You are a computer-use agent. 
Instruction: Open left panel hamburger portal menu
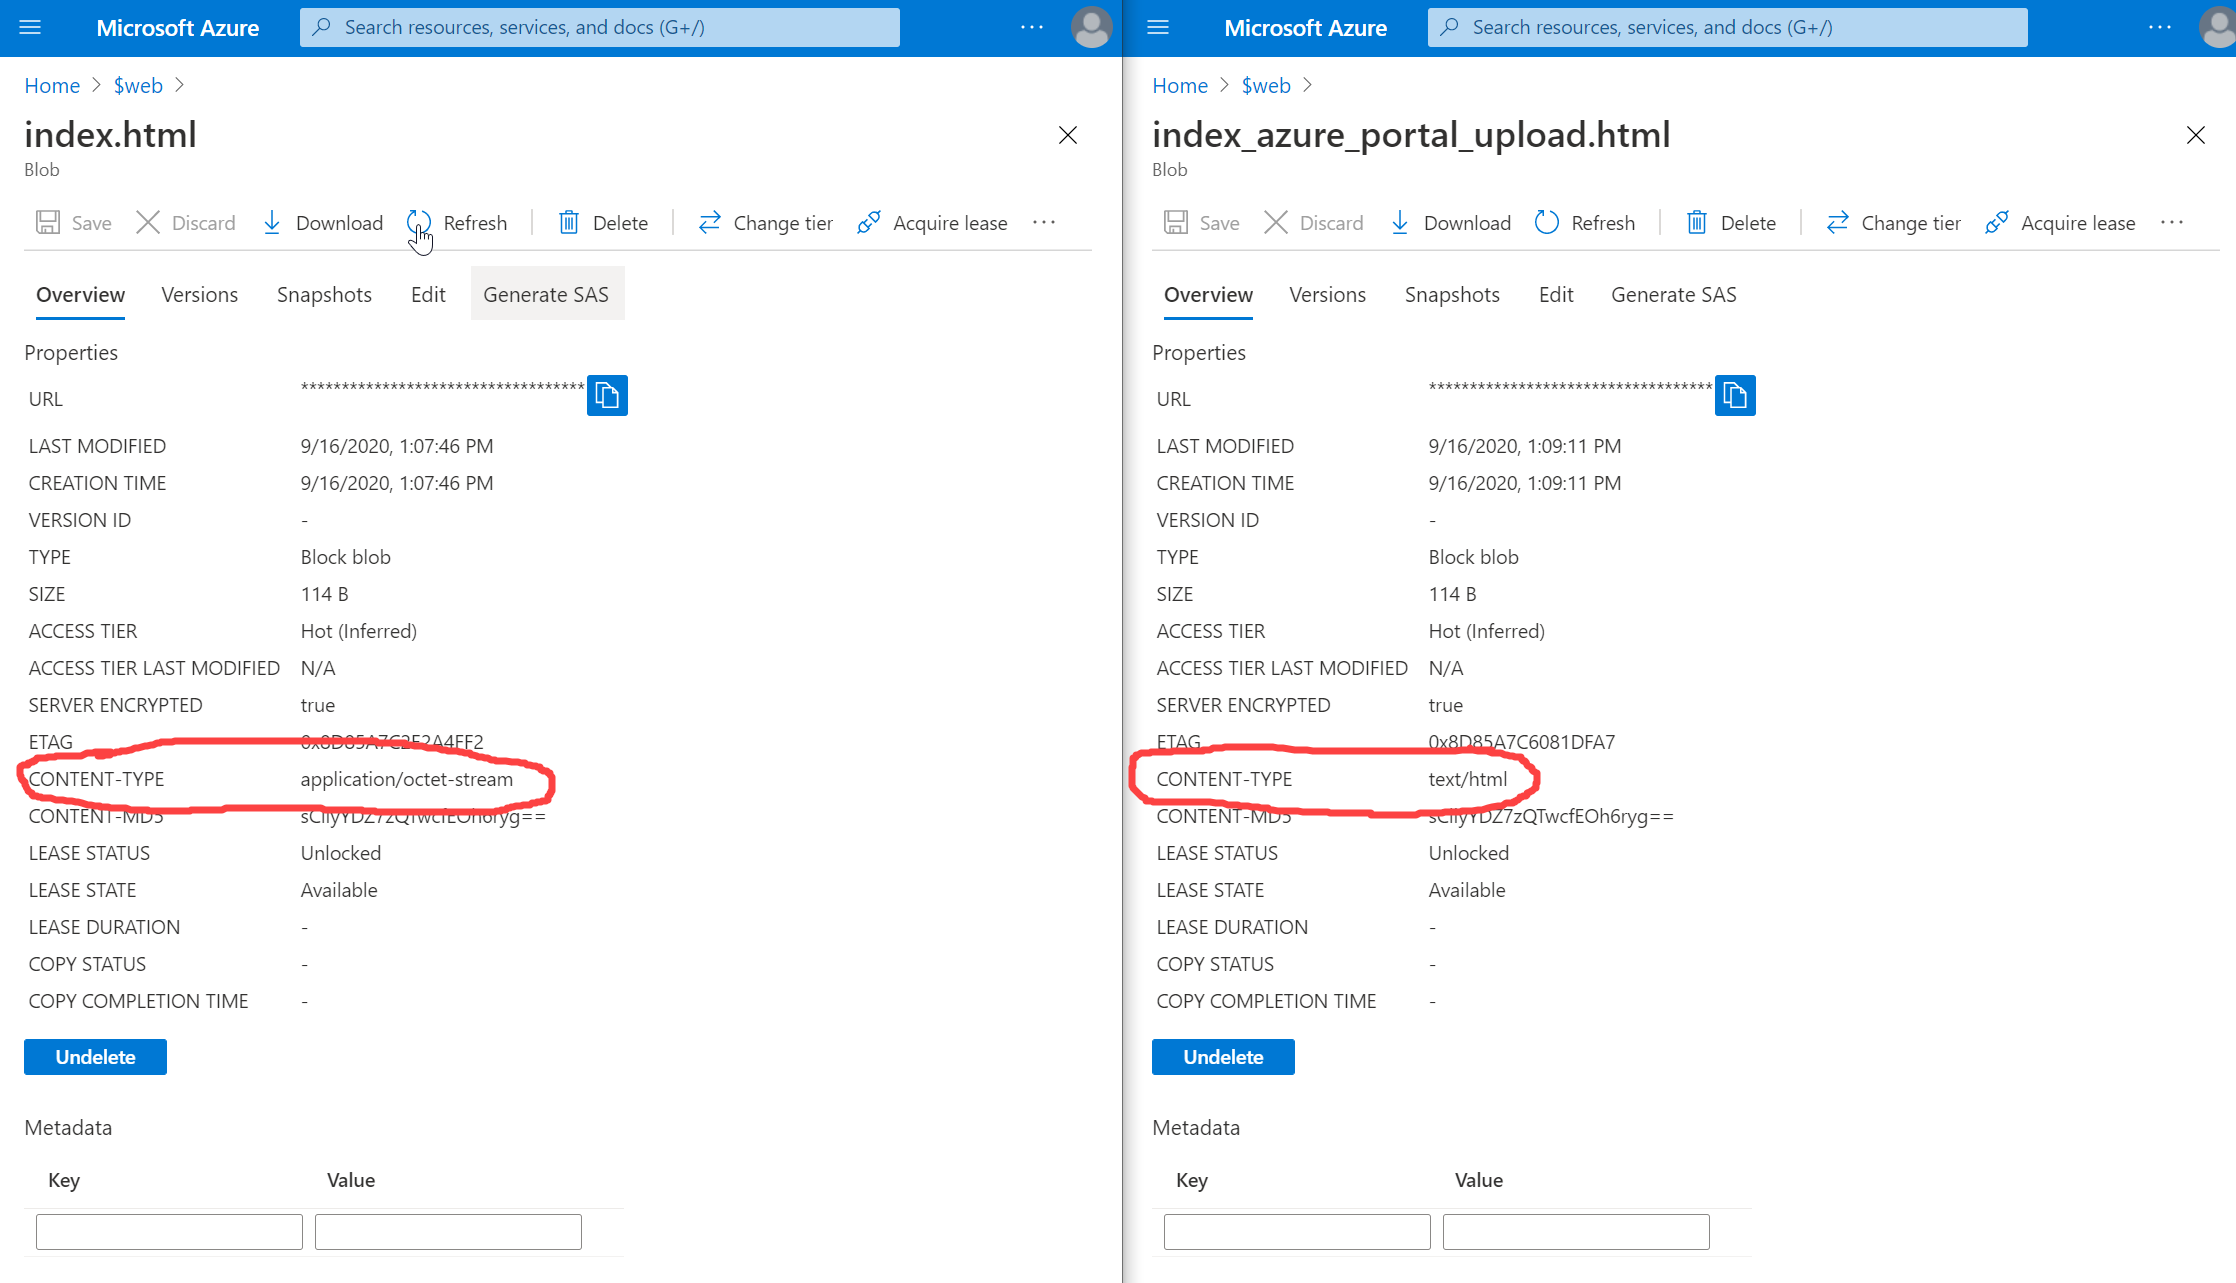(x=30, y=27)
